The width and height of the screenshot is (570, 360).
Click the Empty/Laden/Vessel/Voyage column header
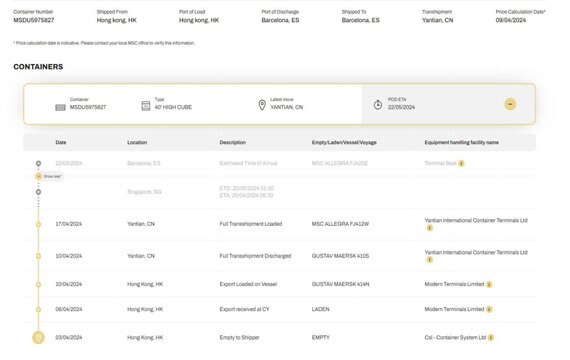(344, 143)
